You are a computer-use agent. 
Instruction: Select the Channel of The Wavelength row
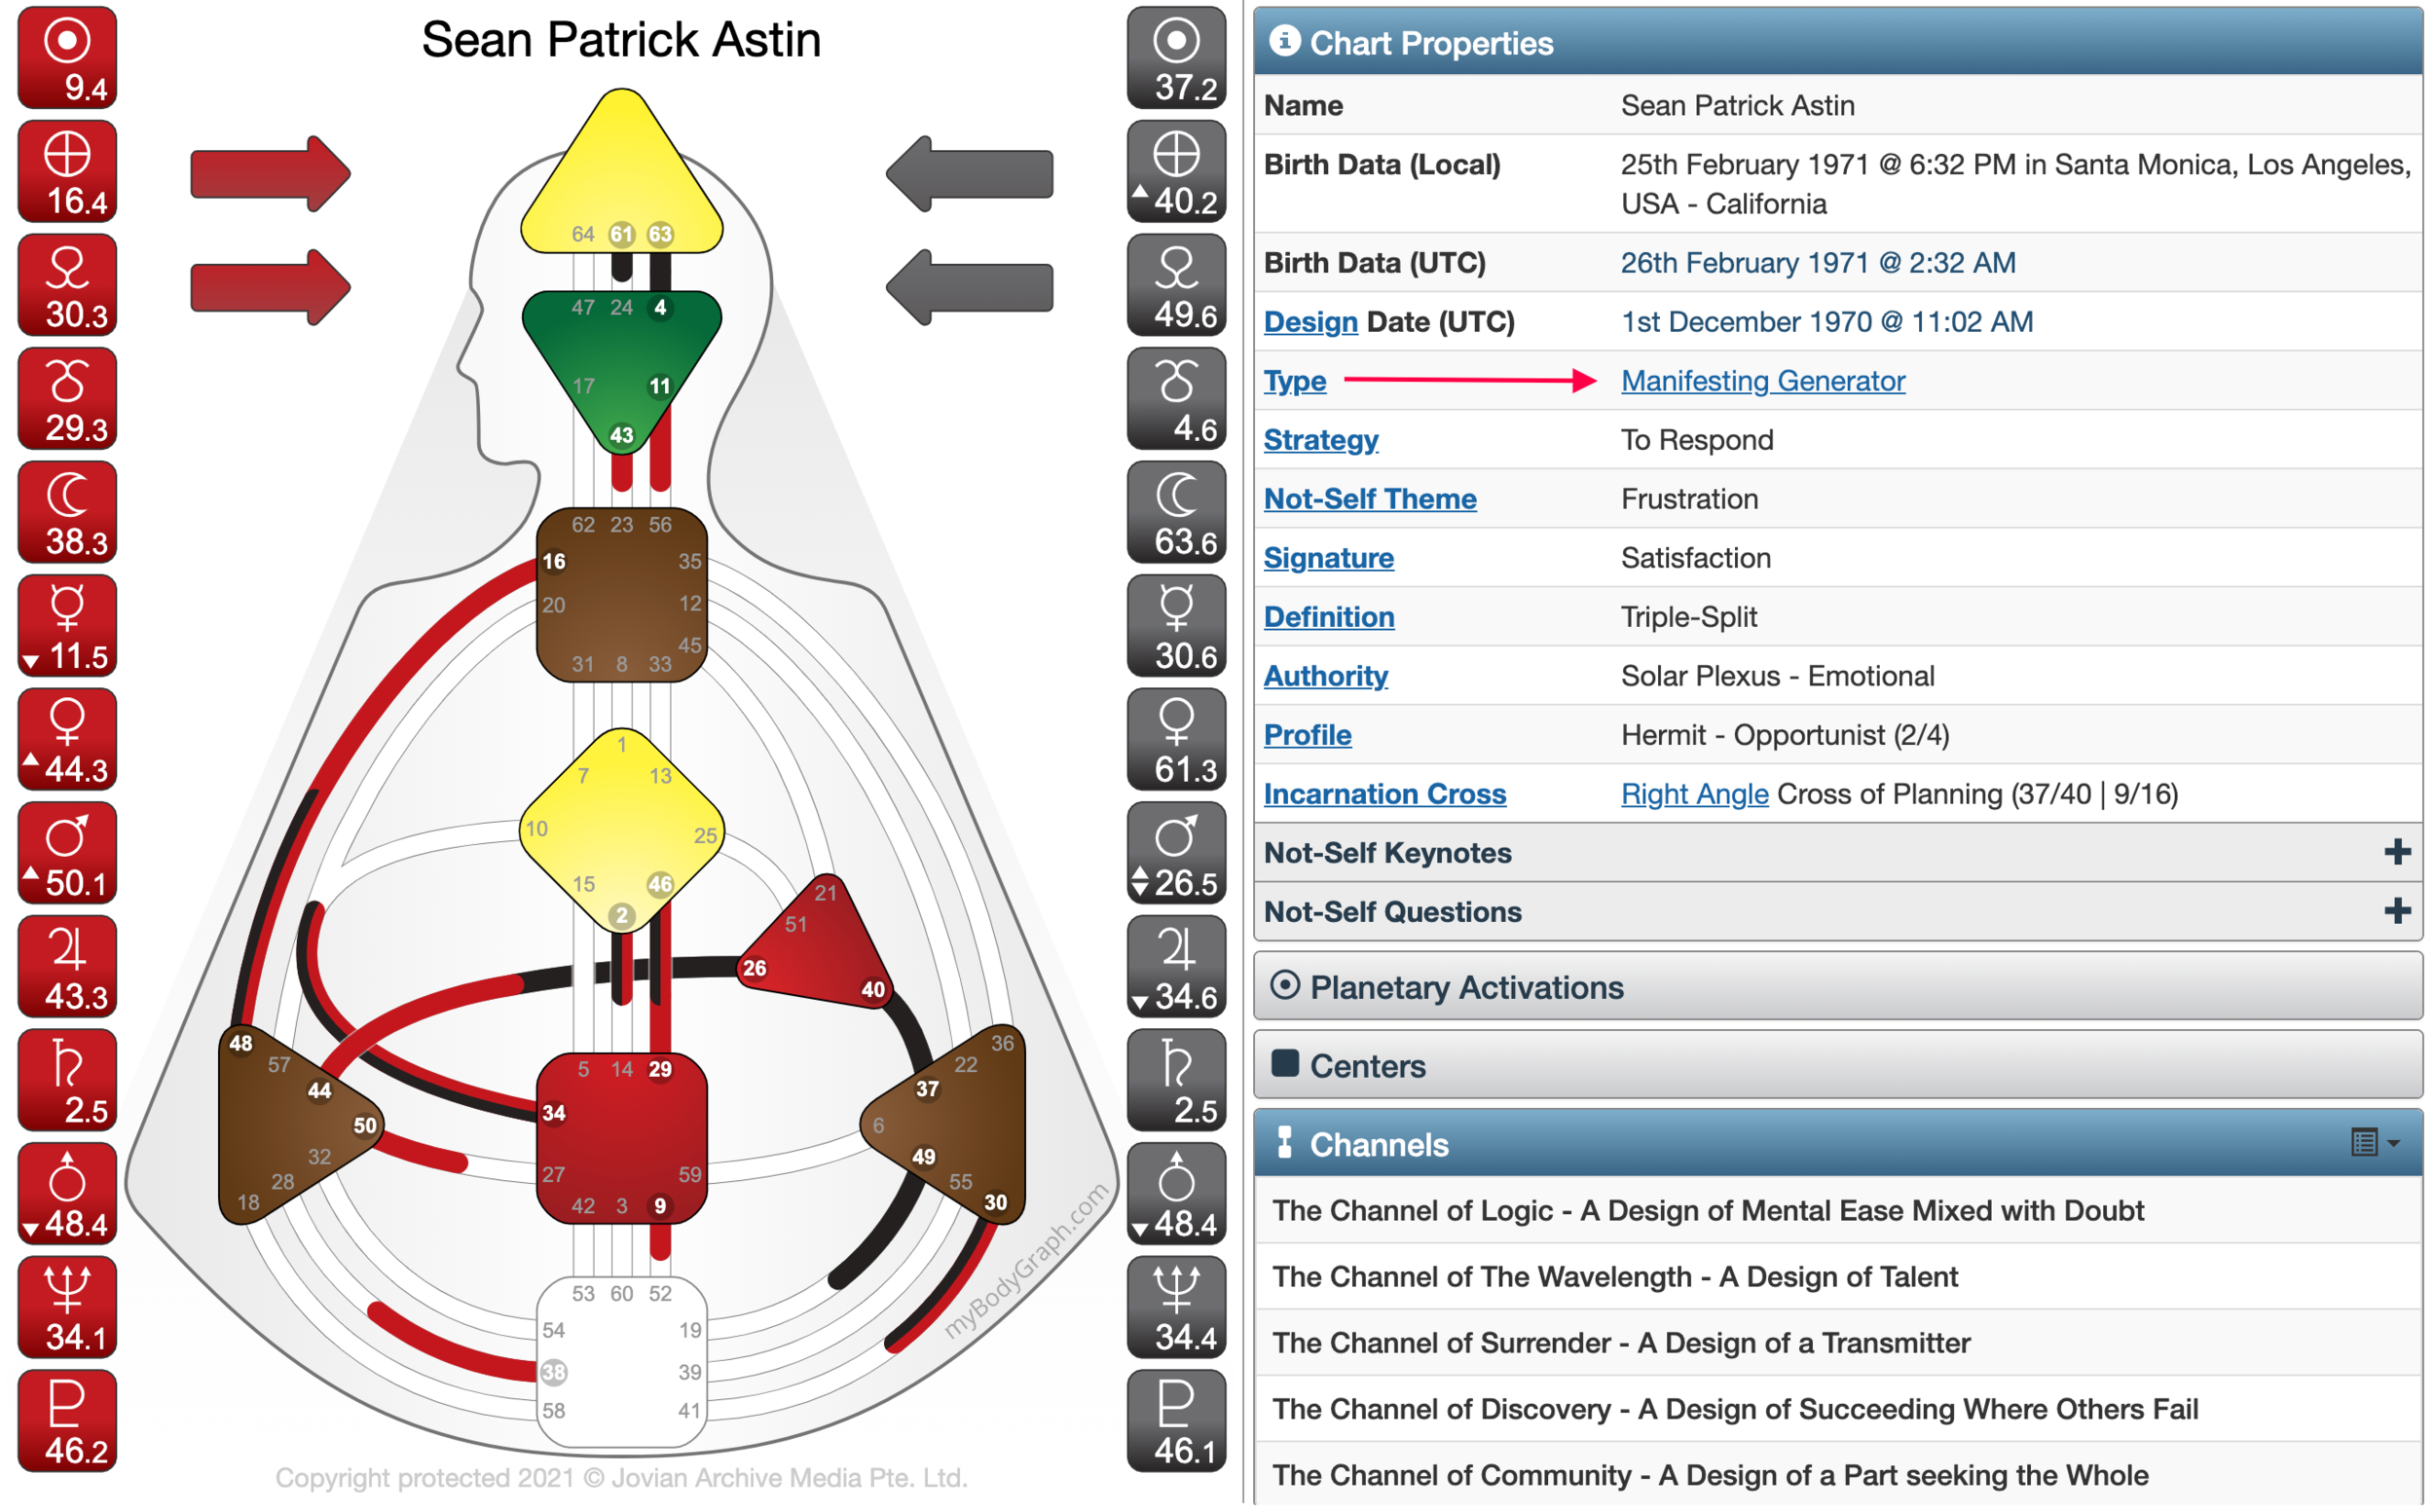pyautogui.click(x=1838, y=1277)
